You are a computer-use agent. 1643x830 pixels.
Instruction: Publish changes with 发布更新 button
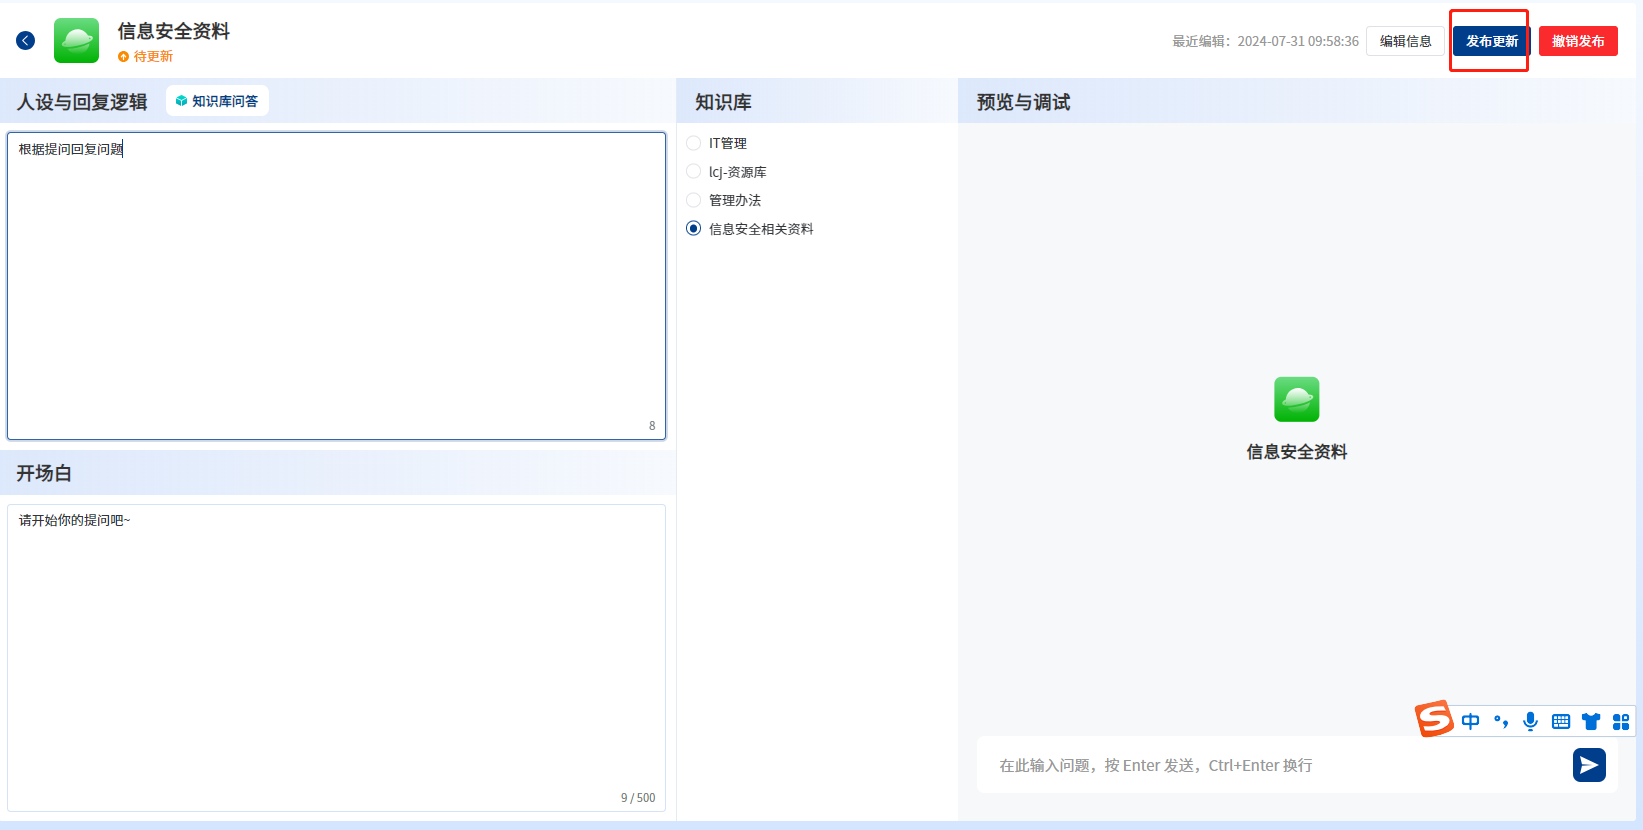1491,41
